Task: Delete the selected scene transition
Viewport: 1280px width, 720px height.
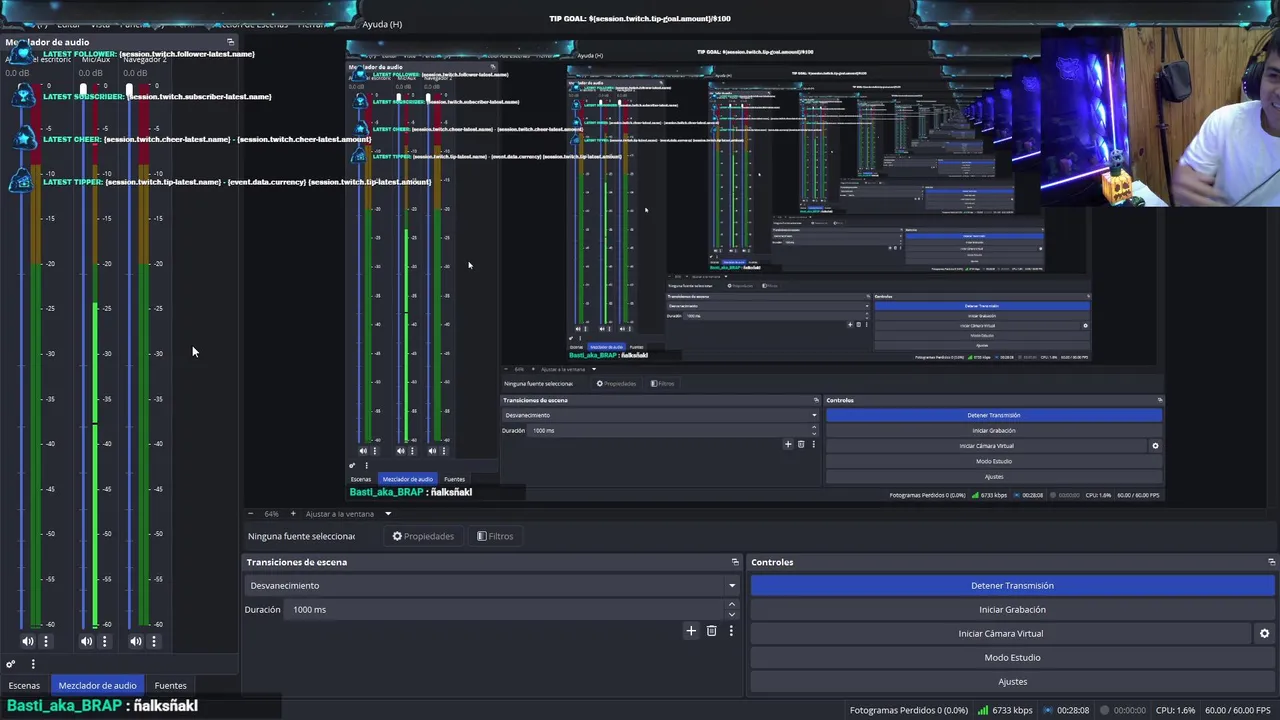Action: point(711,631)
